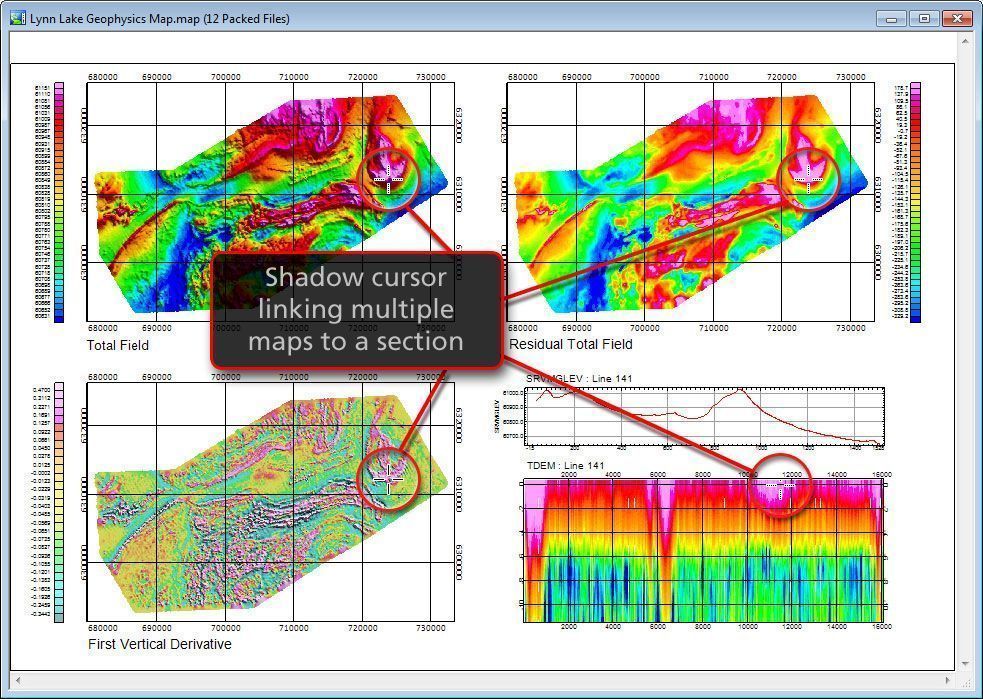983x699 pixels.
Task: Click the horizontal scrollbar left arrow
Action: click(17, 682)
